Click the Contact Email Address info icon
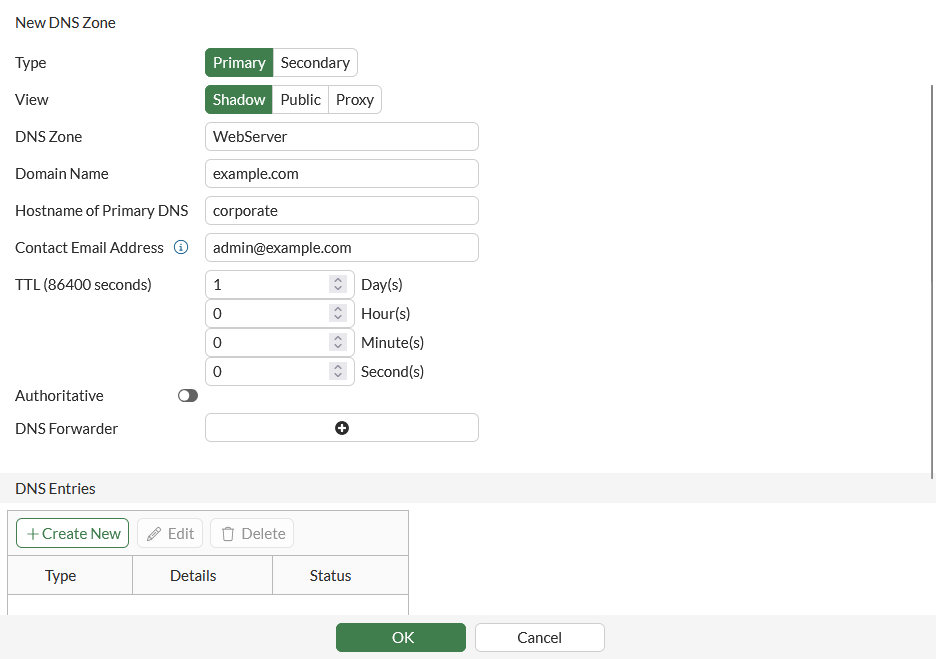The width and height of the screenshot is (936, 659). coord(181,247)
